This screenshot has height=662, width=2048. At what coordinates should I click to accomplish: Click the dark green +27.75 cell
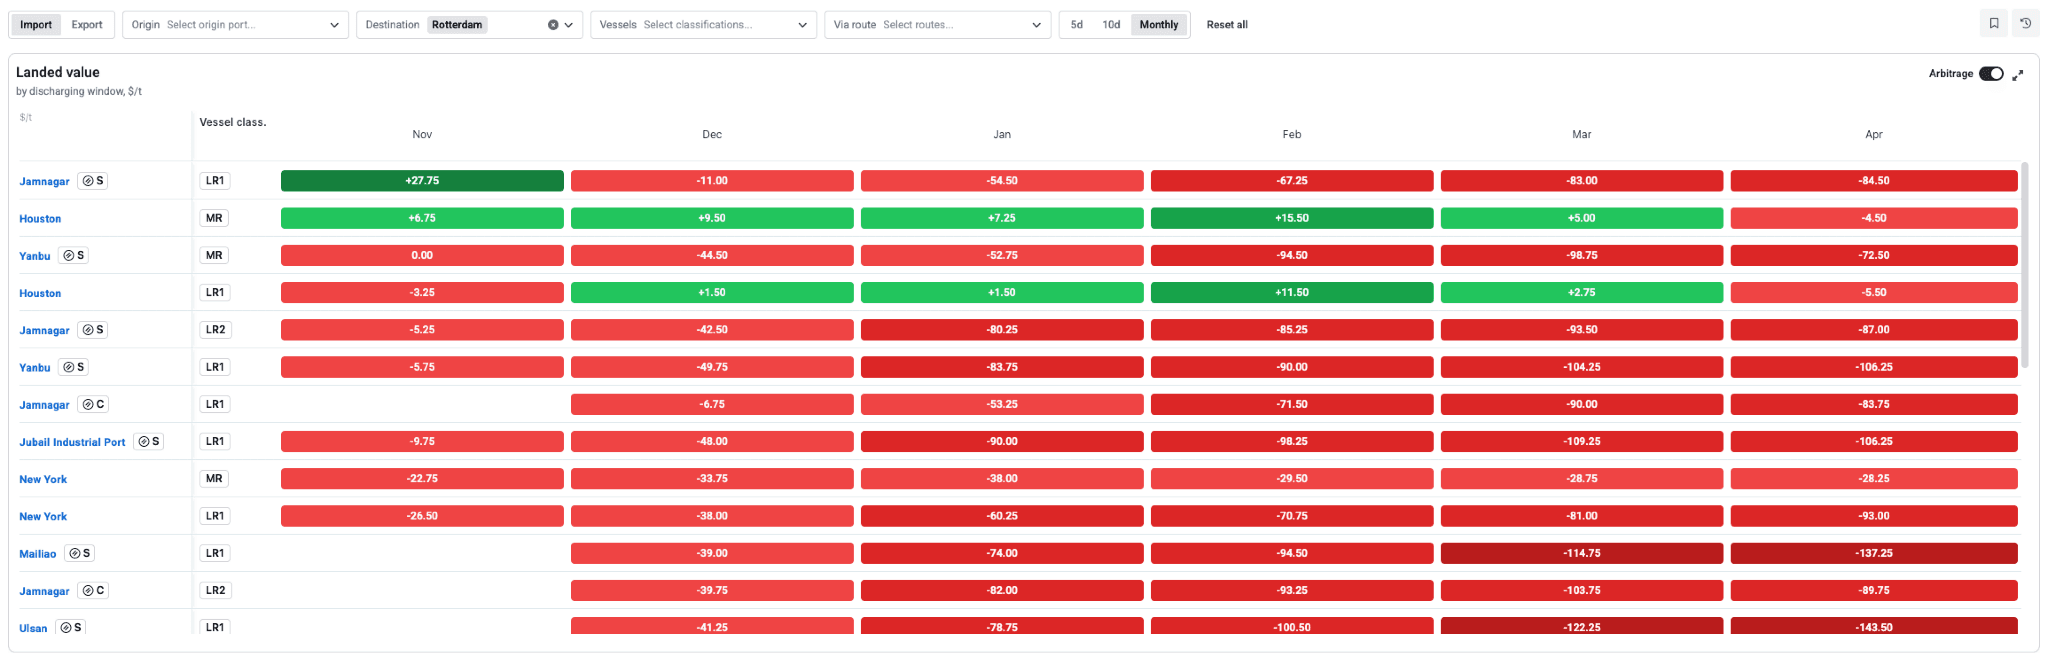422,181
